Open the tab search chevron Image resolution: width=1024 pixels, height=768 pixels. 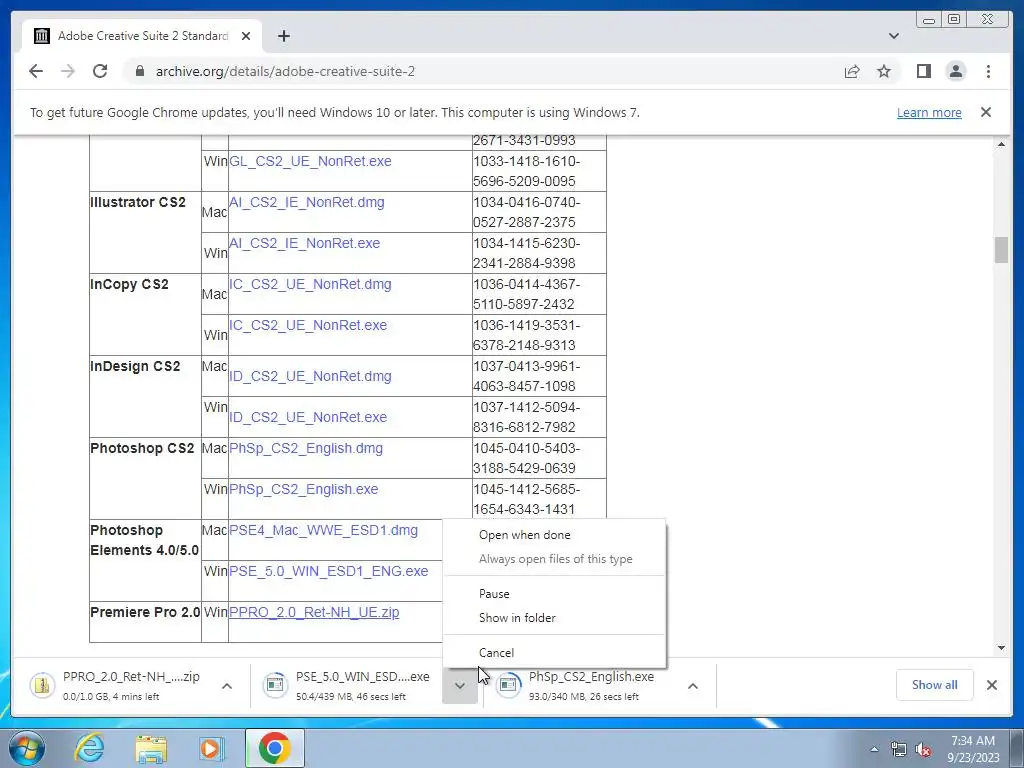[894, 36]
